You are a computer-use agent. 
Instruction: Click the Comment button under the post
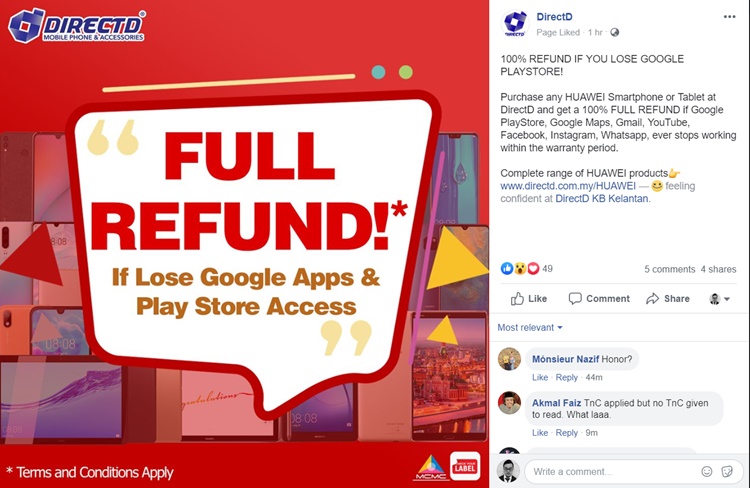click(599, 299)
